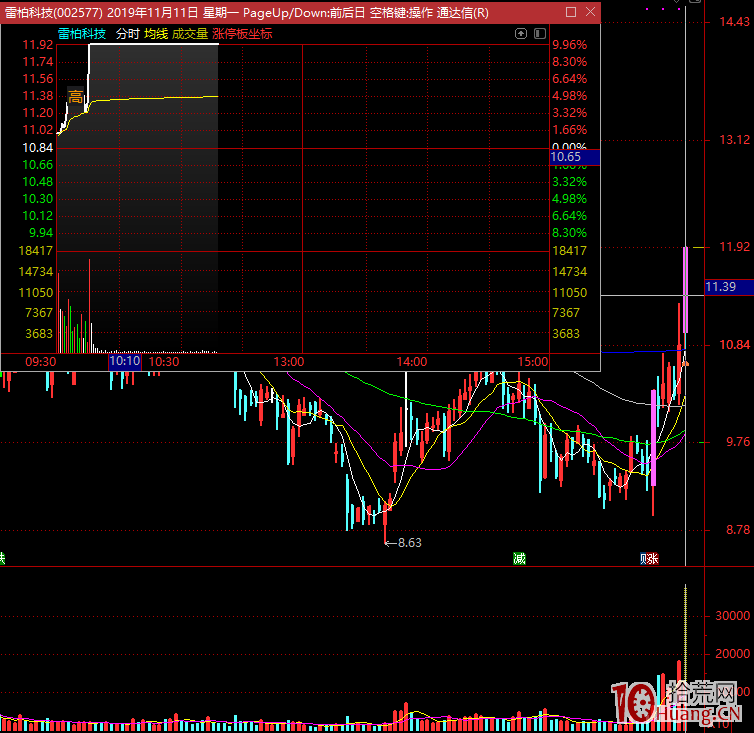Click the orange 高 marker on intraday chart
The height and width of the screenshot is (733, 754).
click(75, 97)
